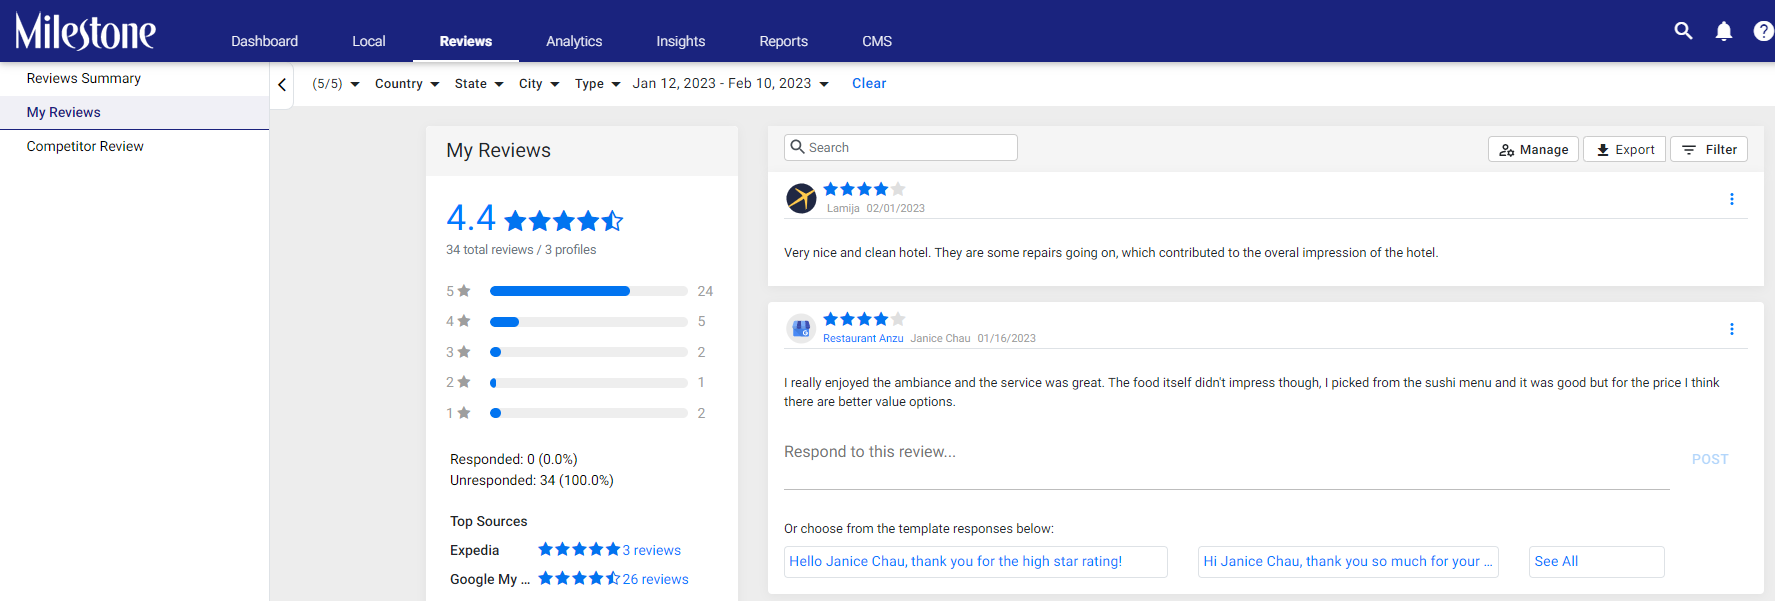Click the 'Responded: 0 (0.0%)' text
Viewport: 1775px width, 601px height.
[x=514, y=459]
